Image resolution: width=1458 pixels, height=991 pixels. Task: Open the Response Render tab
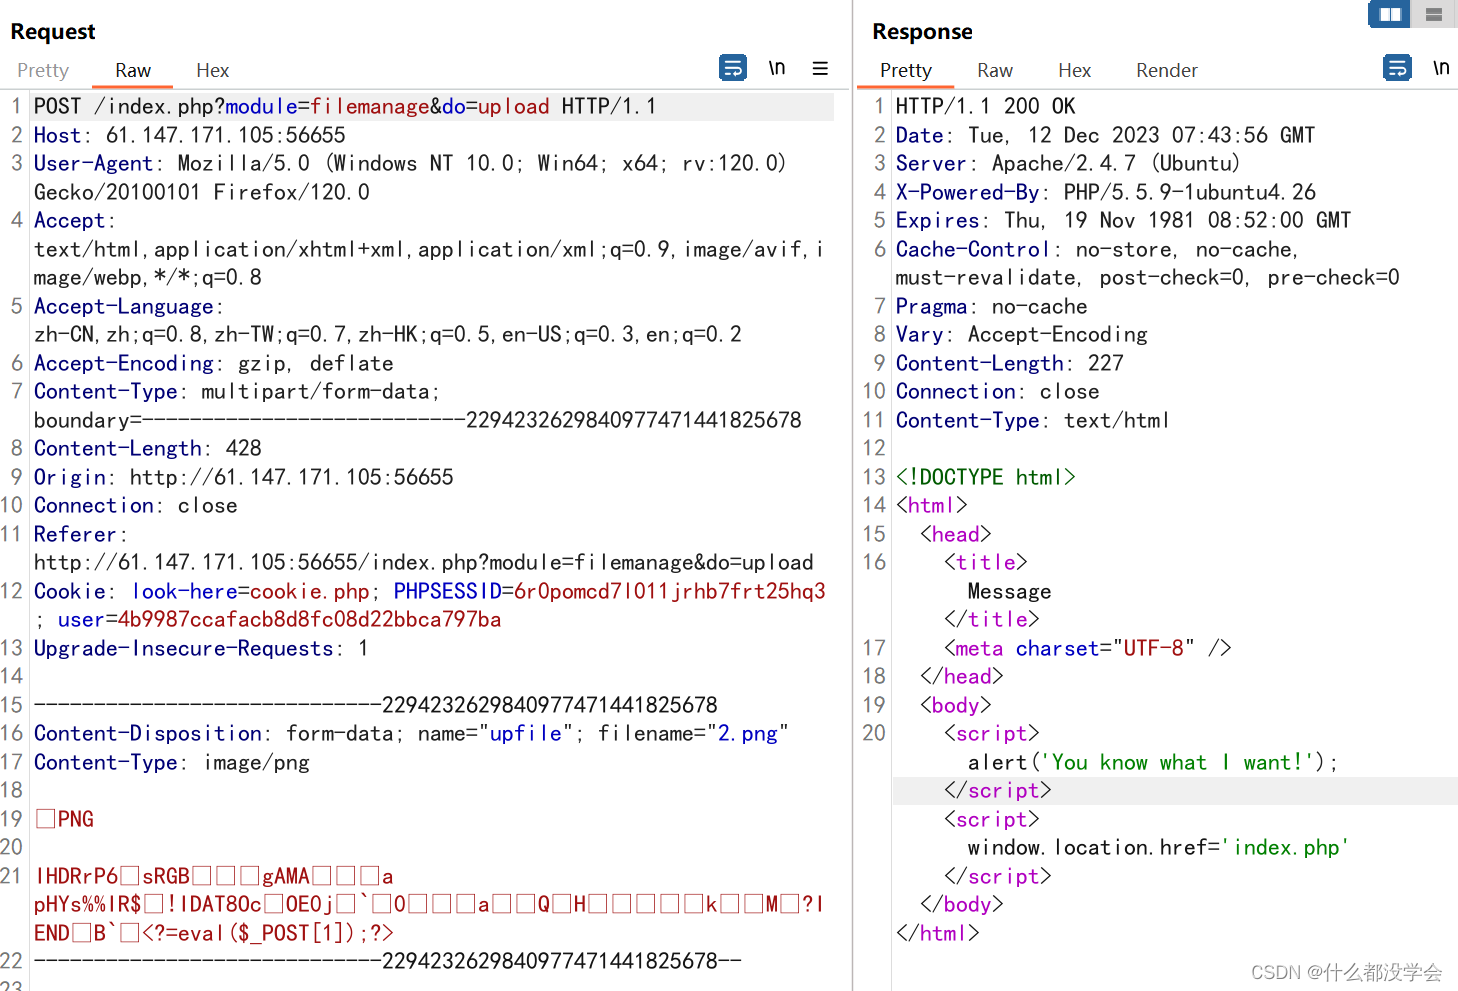click(1167, 70)
